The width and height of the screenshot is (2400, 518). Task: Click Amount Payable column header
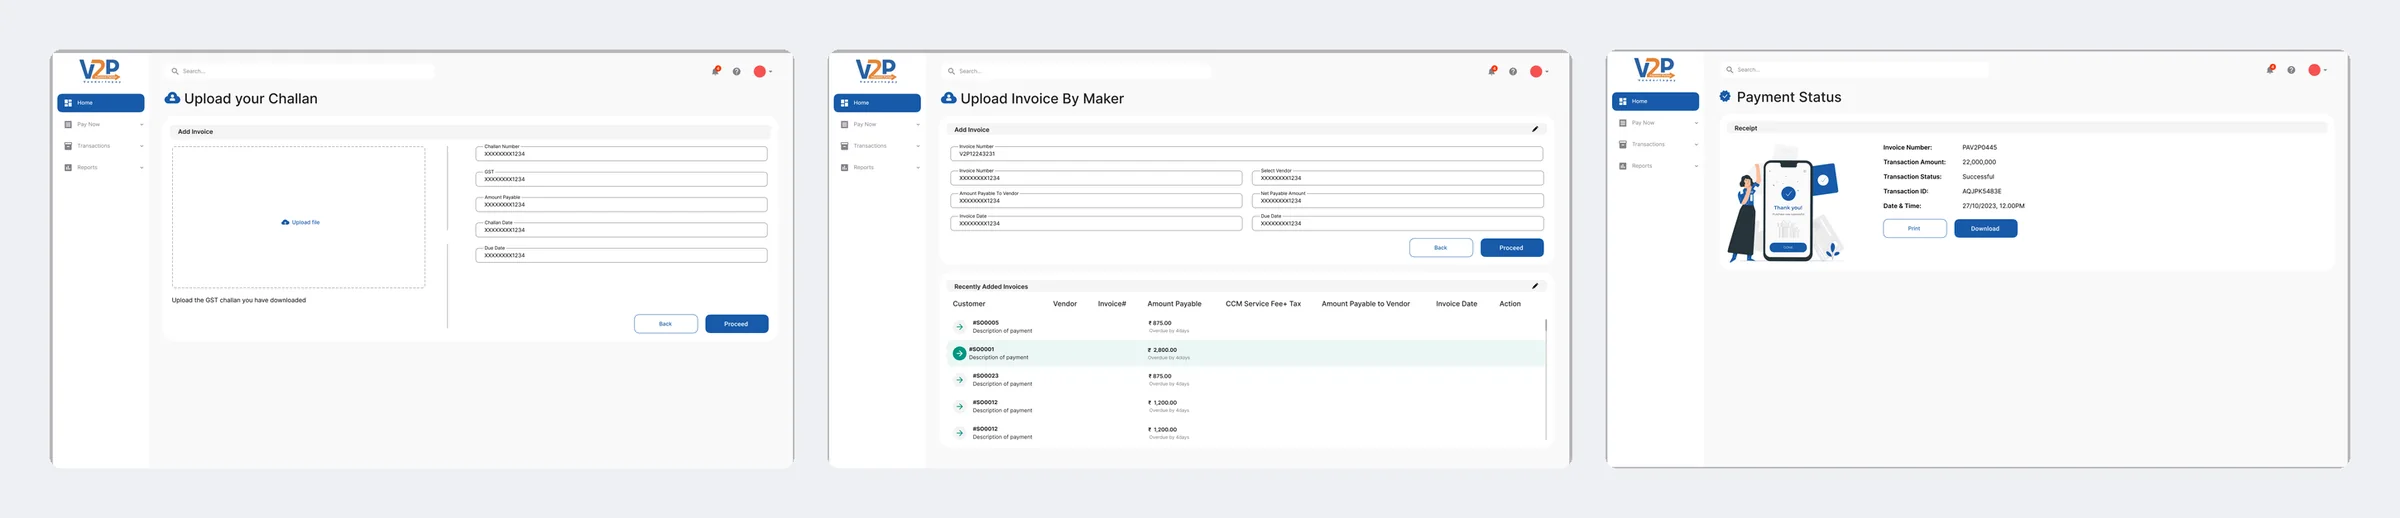1174,304
